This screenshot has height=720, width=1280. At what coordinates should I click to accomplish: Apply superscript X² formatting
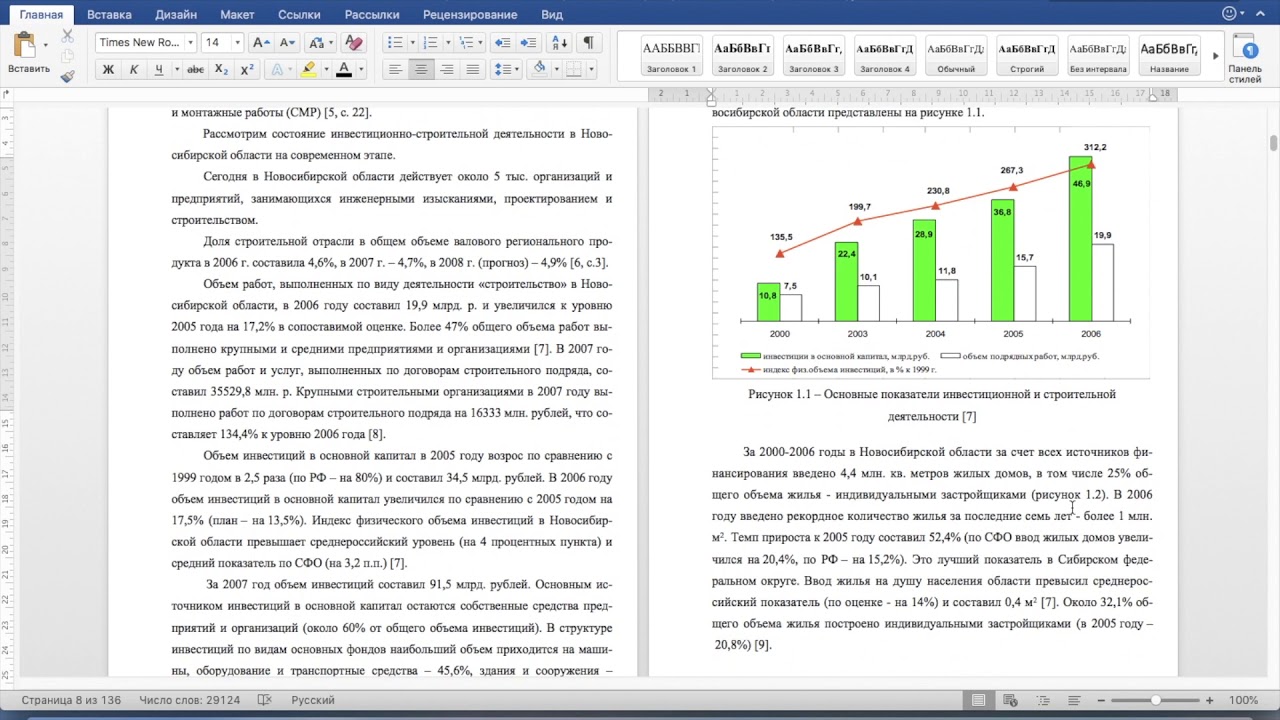click(x=247, y=70)
